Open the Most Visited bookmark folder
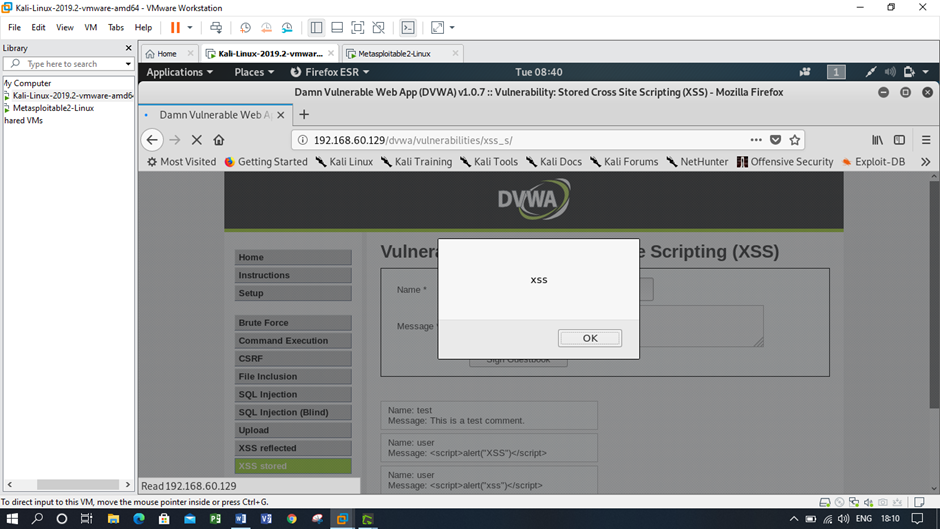The image size is (940, 529). tap(182, 162)
